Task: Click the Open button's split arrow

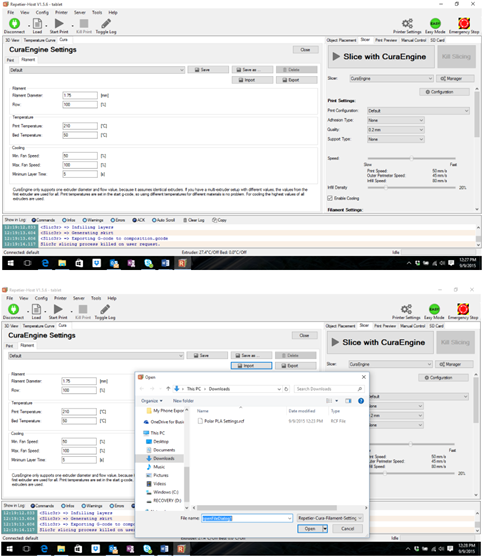Action: 325,529
